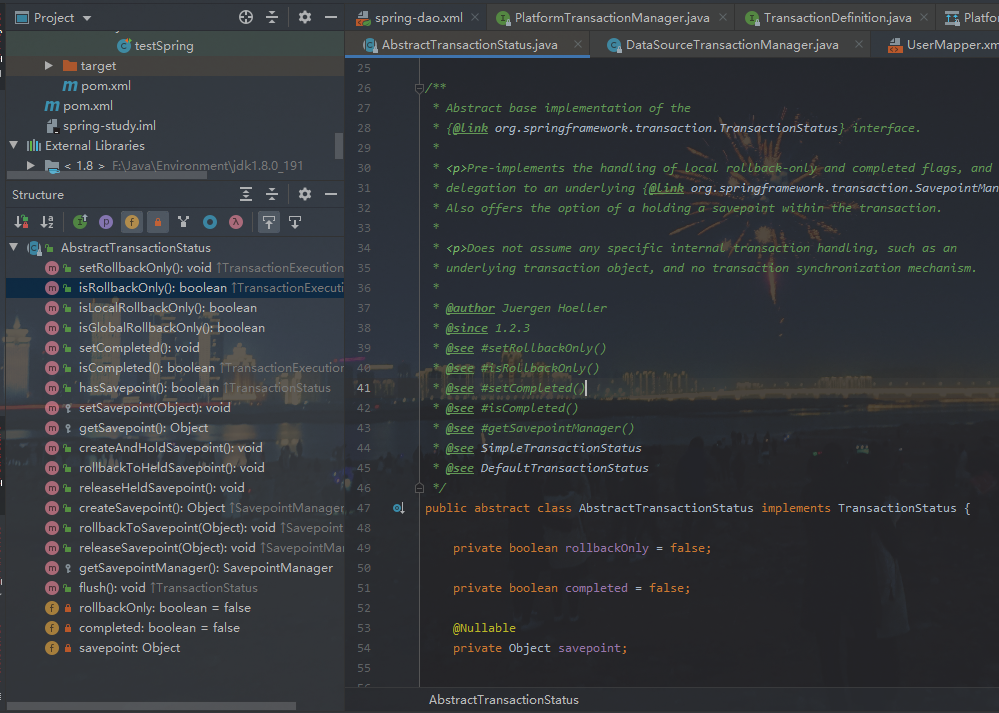
Task: Expand all nodes in Structure panel
Action: pyautogui.click(x=246, y=194)
